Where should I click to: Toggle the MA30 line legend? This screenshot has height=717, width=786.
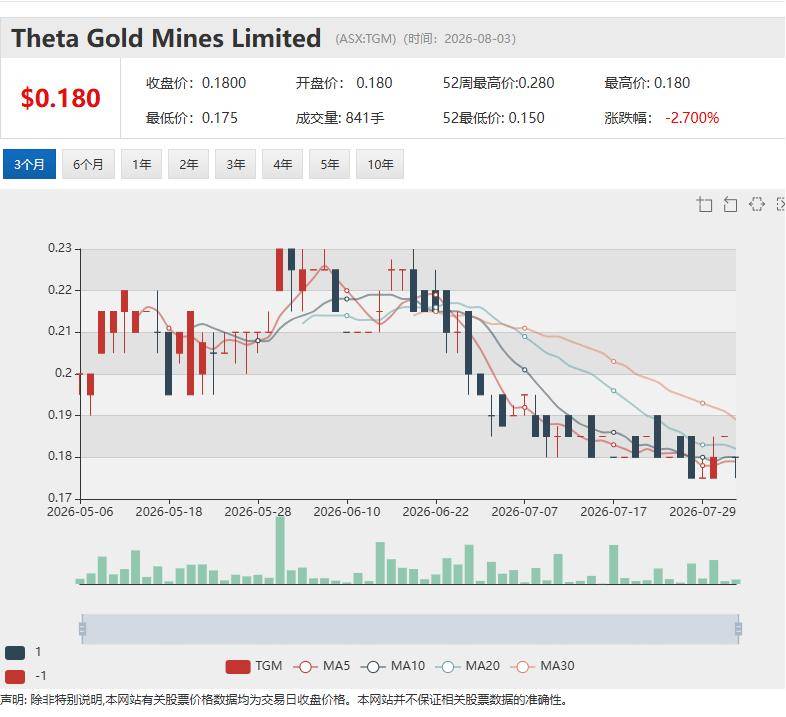[542, 666]
